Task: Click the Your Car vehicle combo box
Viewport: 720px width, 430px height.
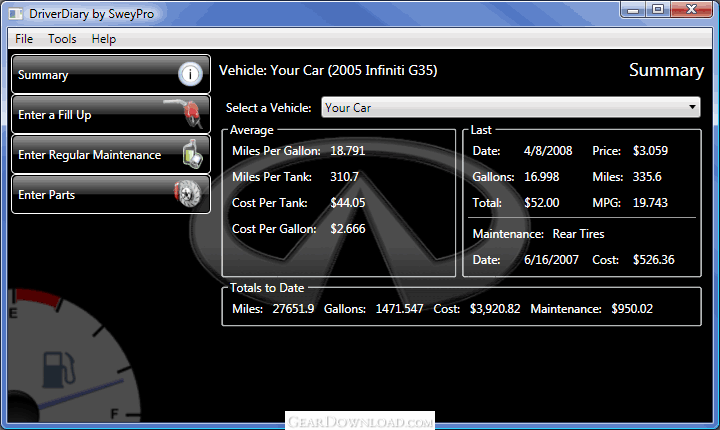Action: 511,107
